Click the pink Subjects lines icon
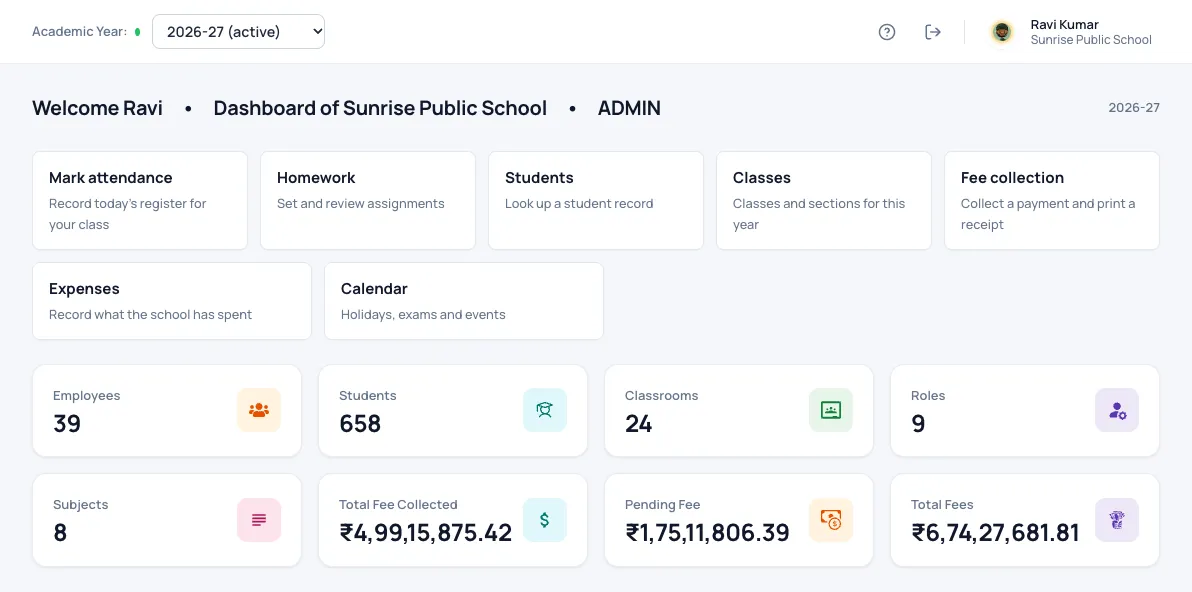 pyautogui.click(x=258, y=520)
